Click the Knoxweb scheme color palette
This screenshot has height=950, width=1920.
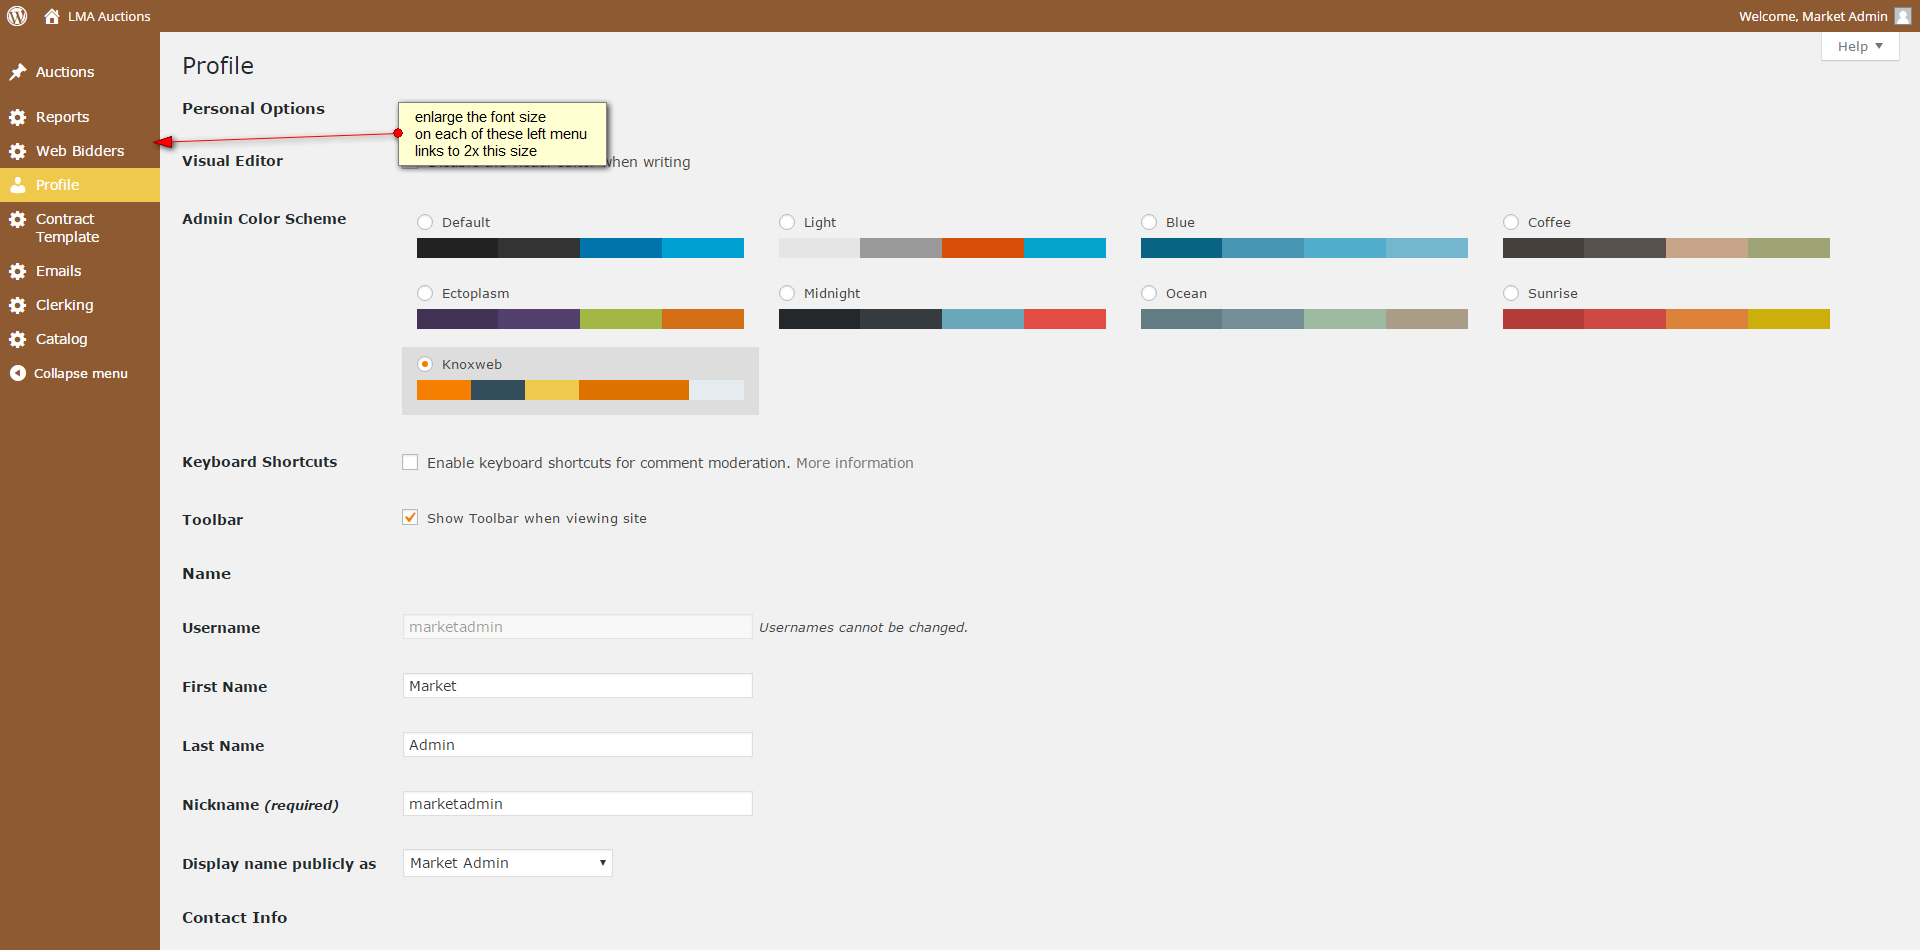580,390
